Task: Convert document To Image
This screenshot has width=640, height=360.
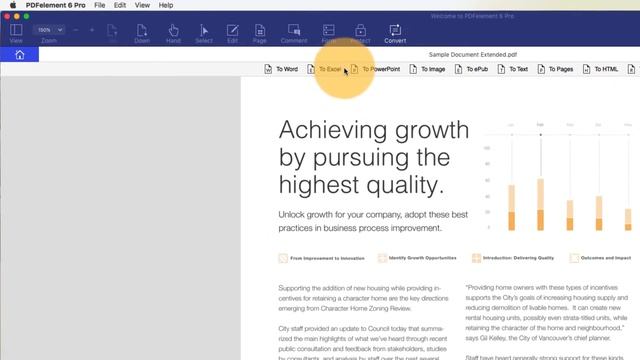Action: point(427,69)
